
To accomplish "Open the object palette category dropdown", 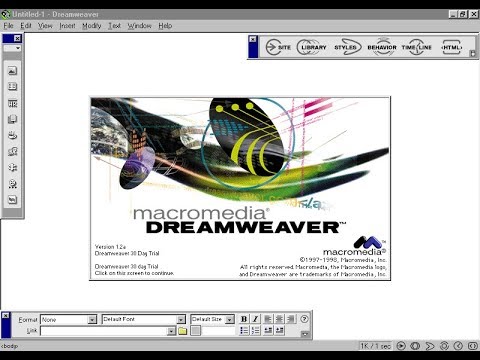I will [x=12, y=48].
